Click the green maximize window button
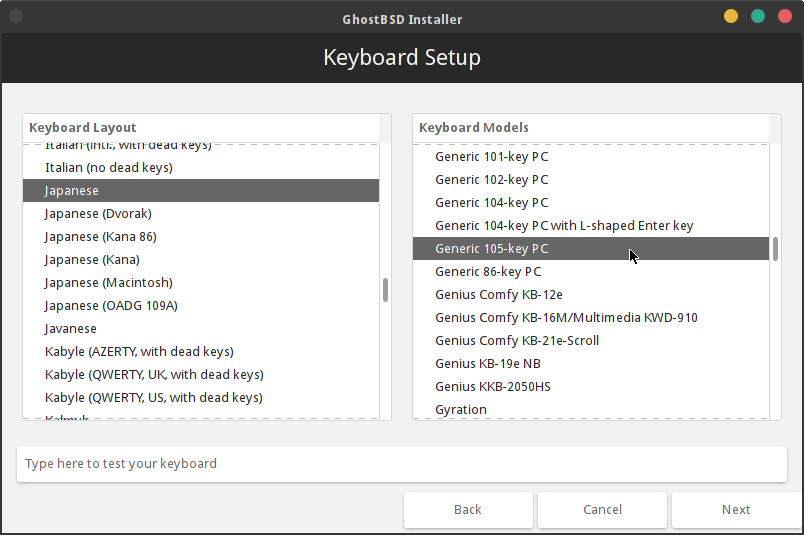Screen dimensions: 804x535 (758, 17)
